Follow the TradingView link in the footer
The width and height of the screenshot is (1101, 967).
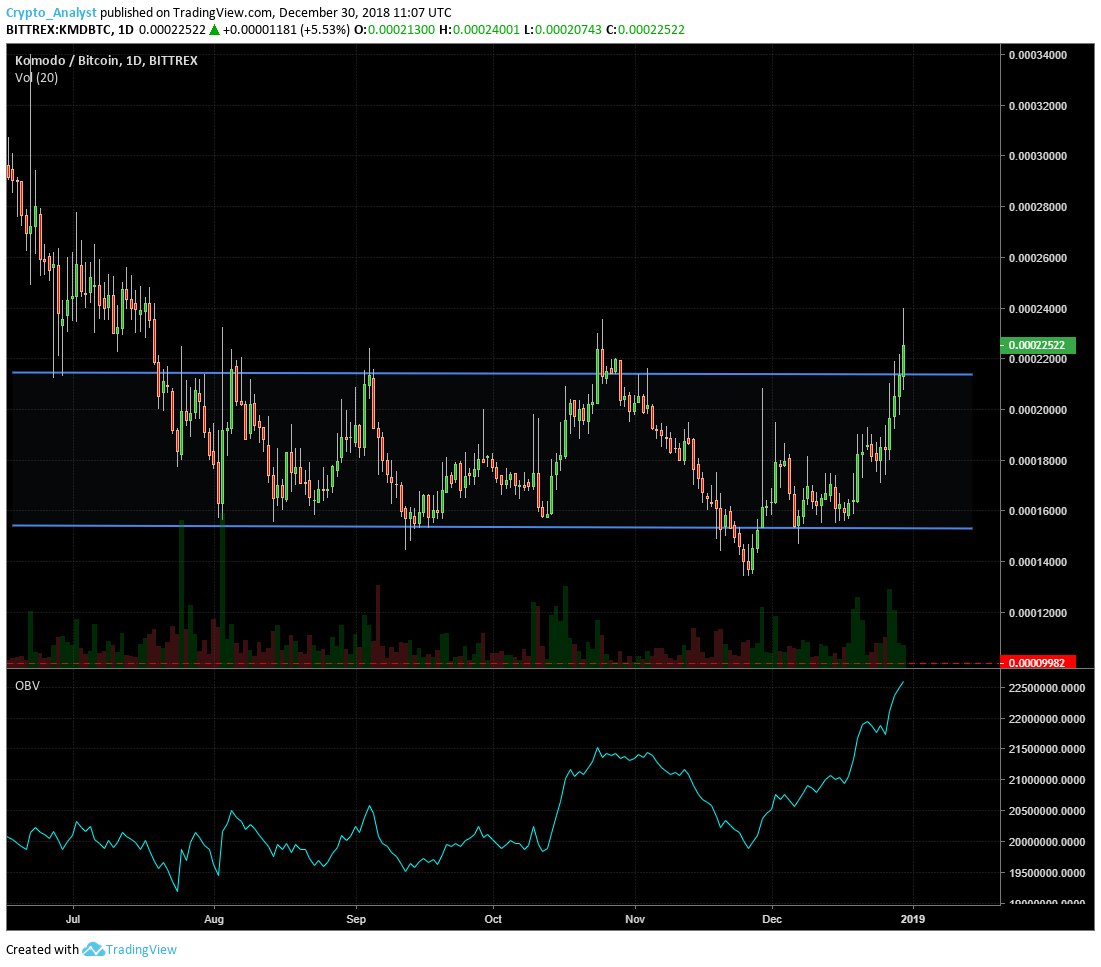[140, 948]
